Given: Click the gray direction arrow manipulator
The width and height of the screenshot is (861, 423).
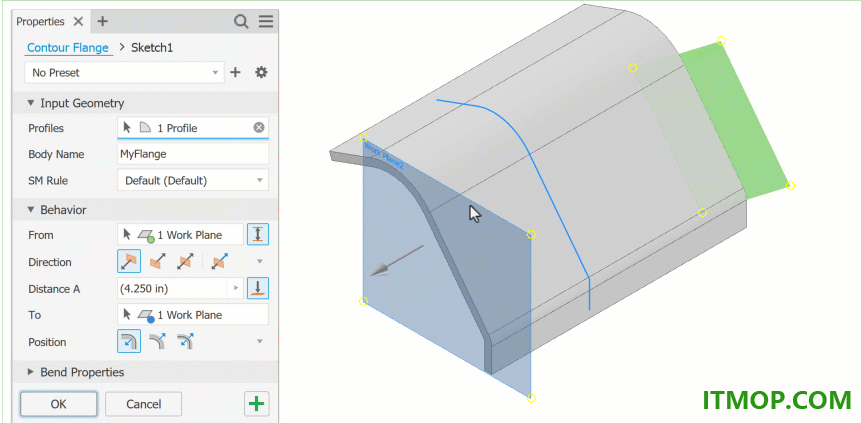Looking at the screenshot, I should pos(396,260).
